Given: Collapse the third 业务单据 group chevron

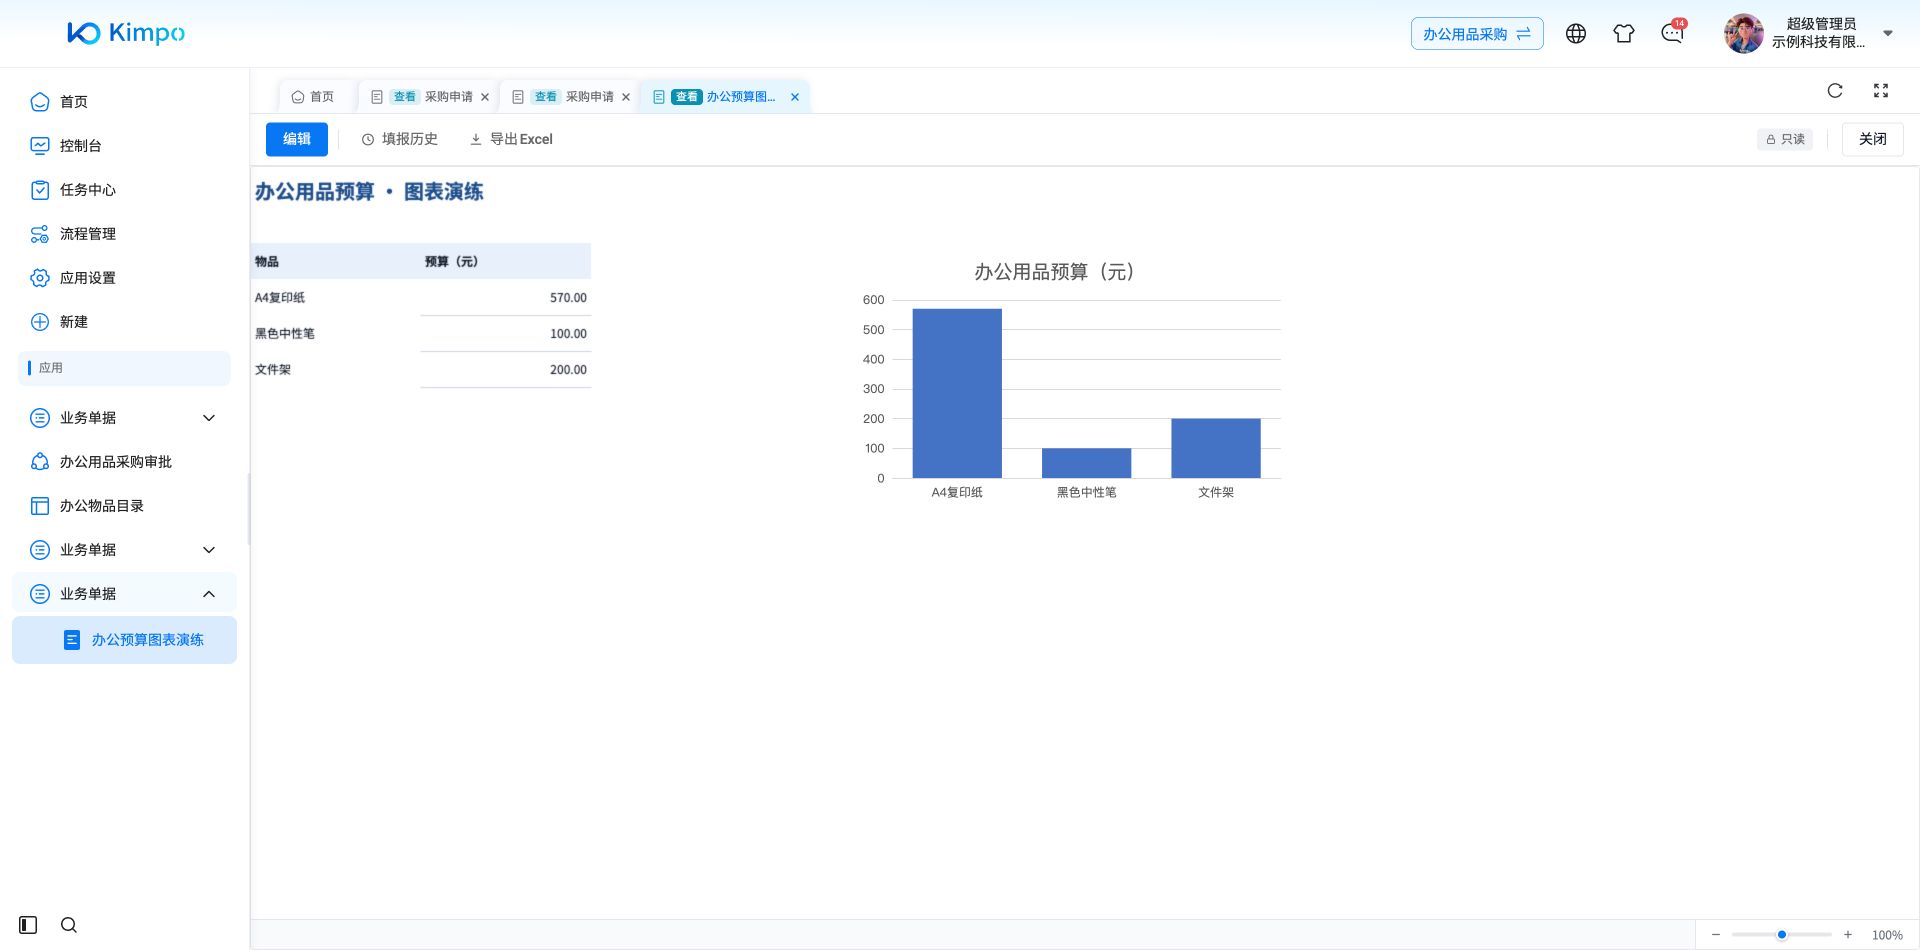Looking at the screenshot, I should [x=209, y=594].
